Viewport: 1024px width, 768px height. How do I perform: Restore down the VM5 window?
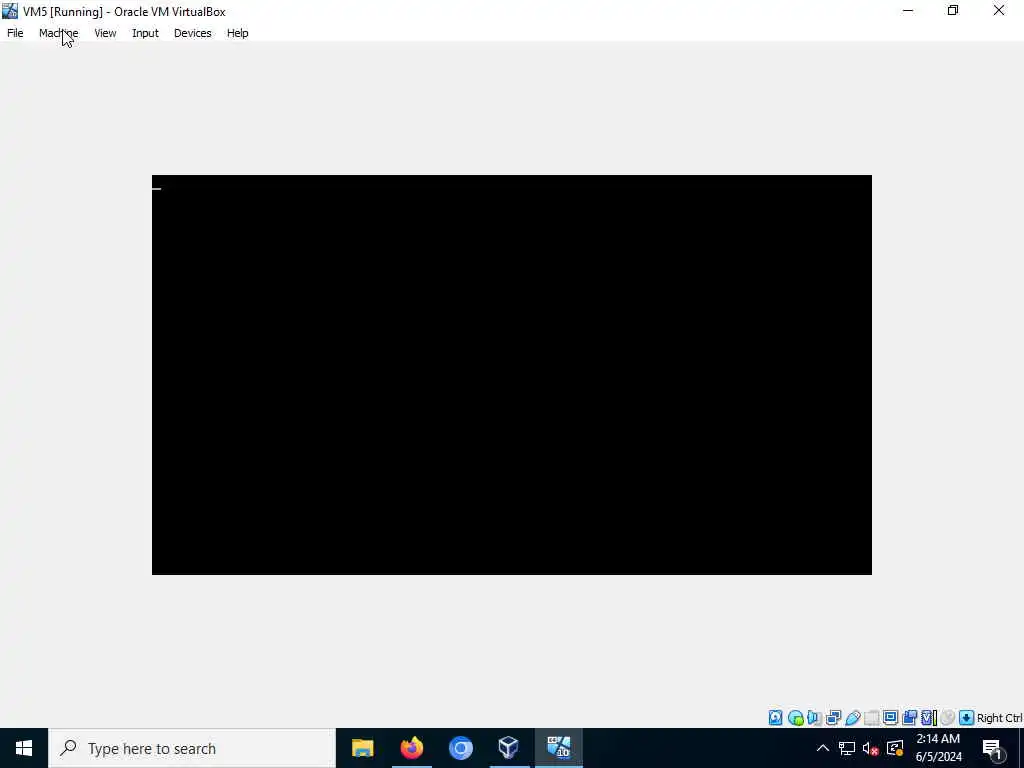tap(953, 11)
